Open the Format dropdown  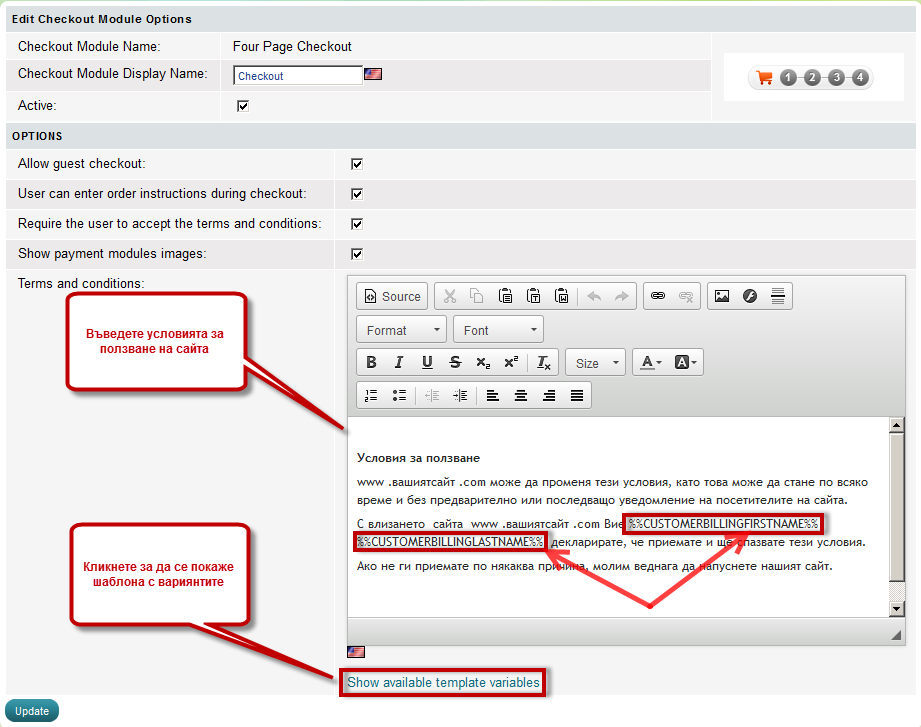point(401,330)
